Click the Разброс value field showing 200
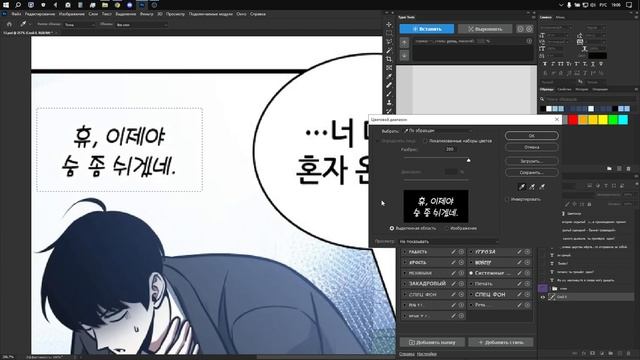Screen dimensions: 640x360 [450, 149]
